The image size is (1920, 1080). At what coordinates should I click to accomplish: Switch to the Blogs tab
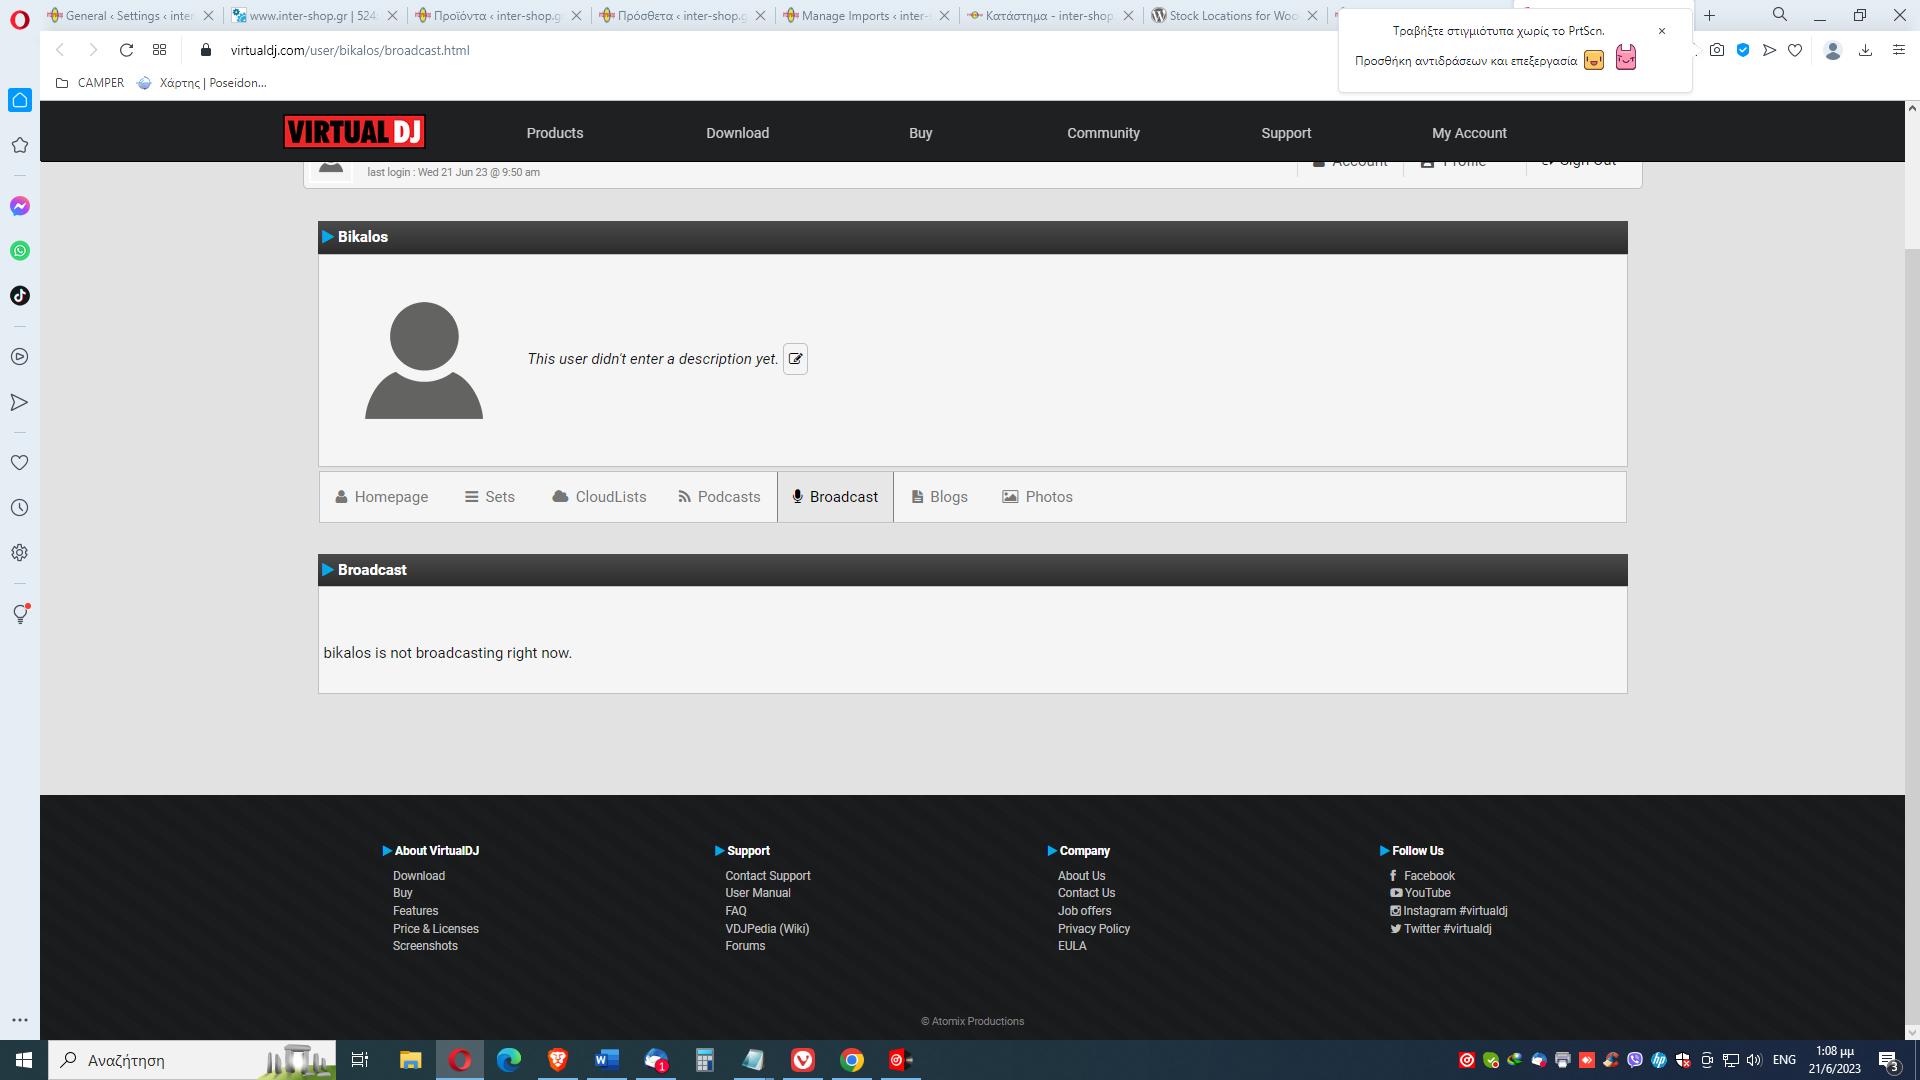(x=939, y=497)
